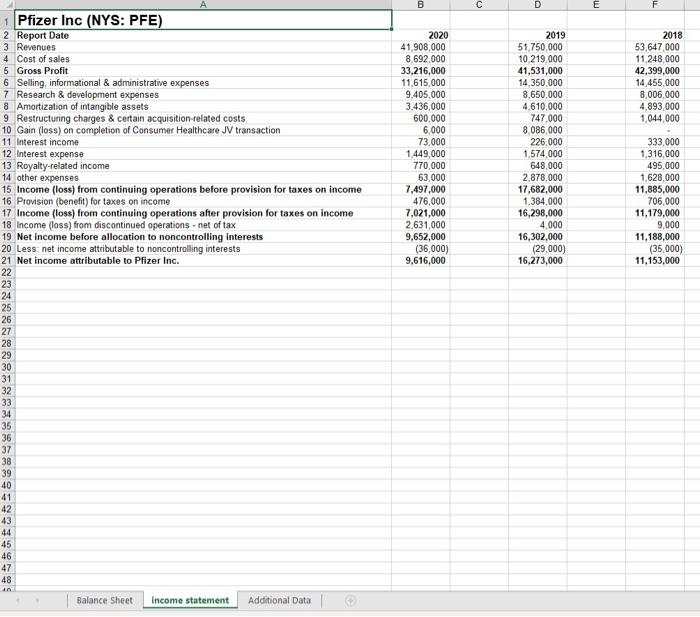This screenshot has width=700, height=617.
Task: Add a new sheet with plus icon
Action: pyautogui.click(x=350, y=601)
